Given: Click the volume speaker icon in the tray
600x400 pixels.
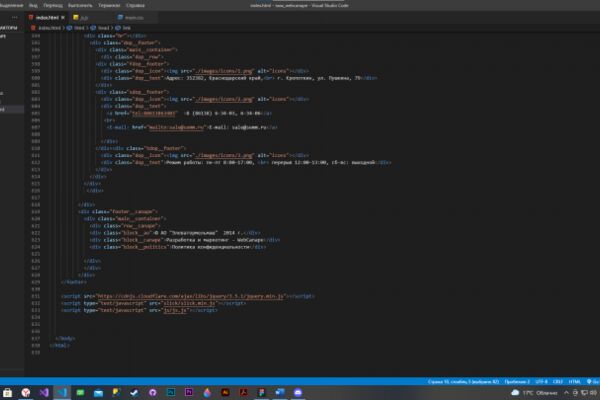Looking at the screenshot, I should pyautogui.click(x=593, y=393).
